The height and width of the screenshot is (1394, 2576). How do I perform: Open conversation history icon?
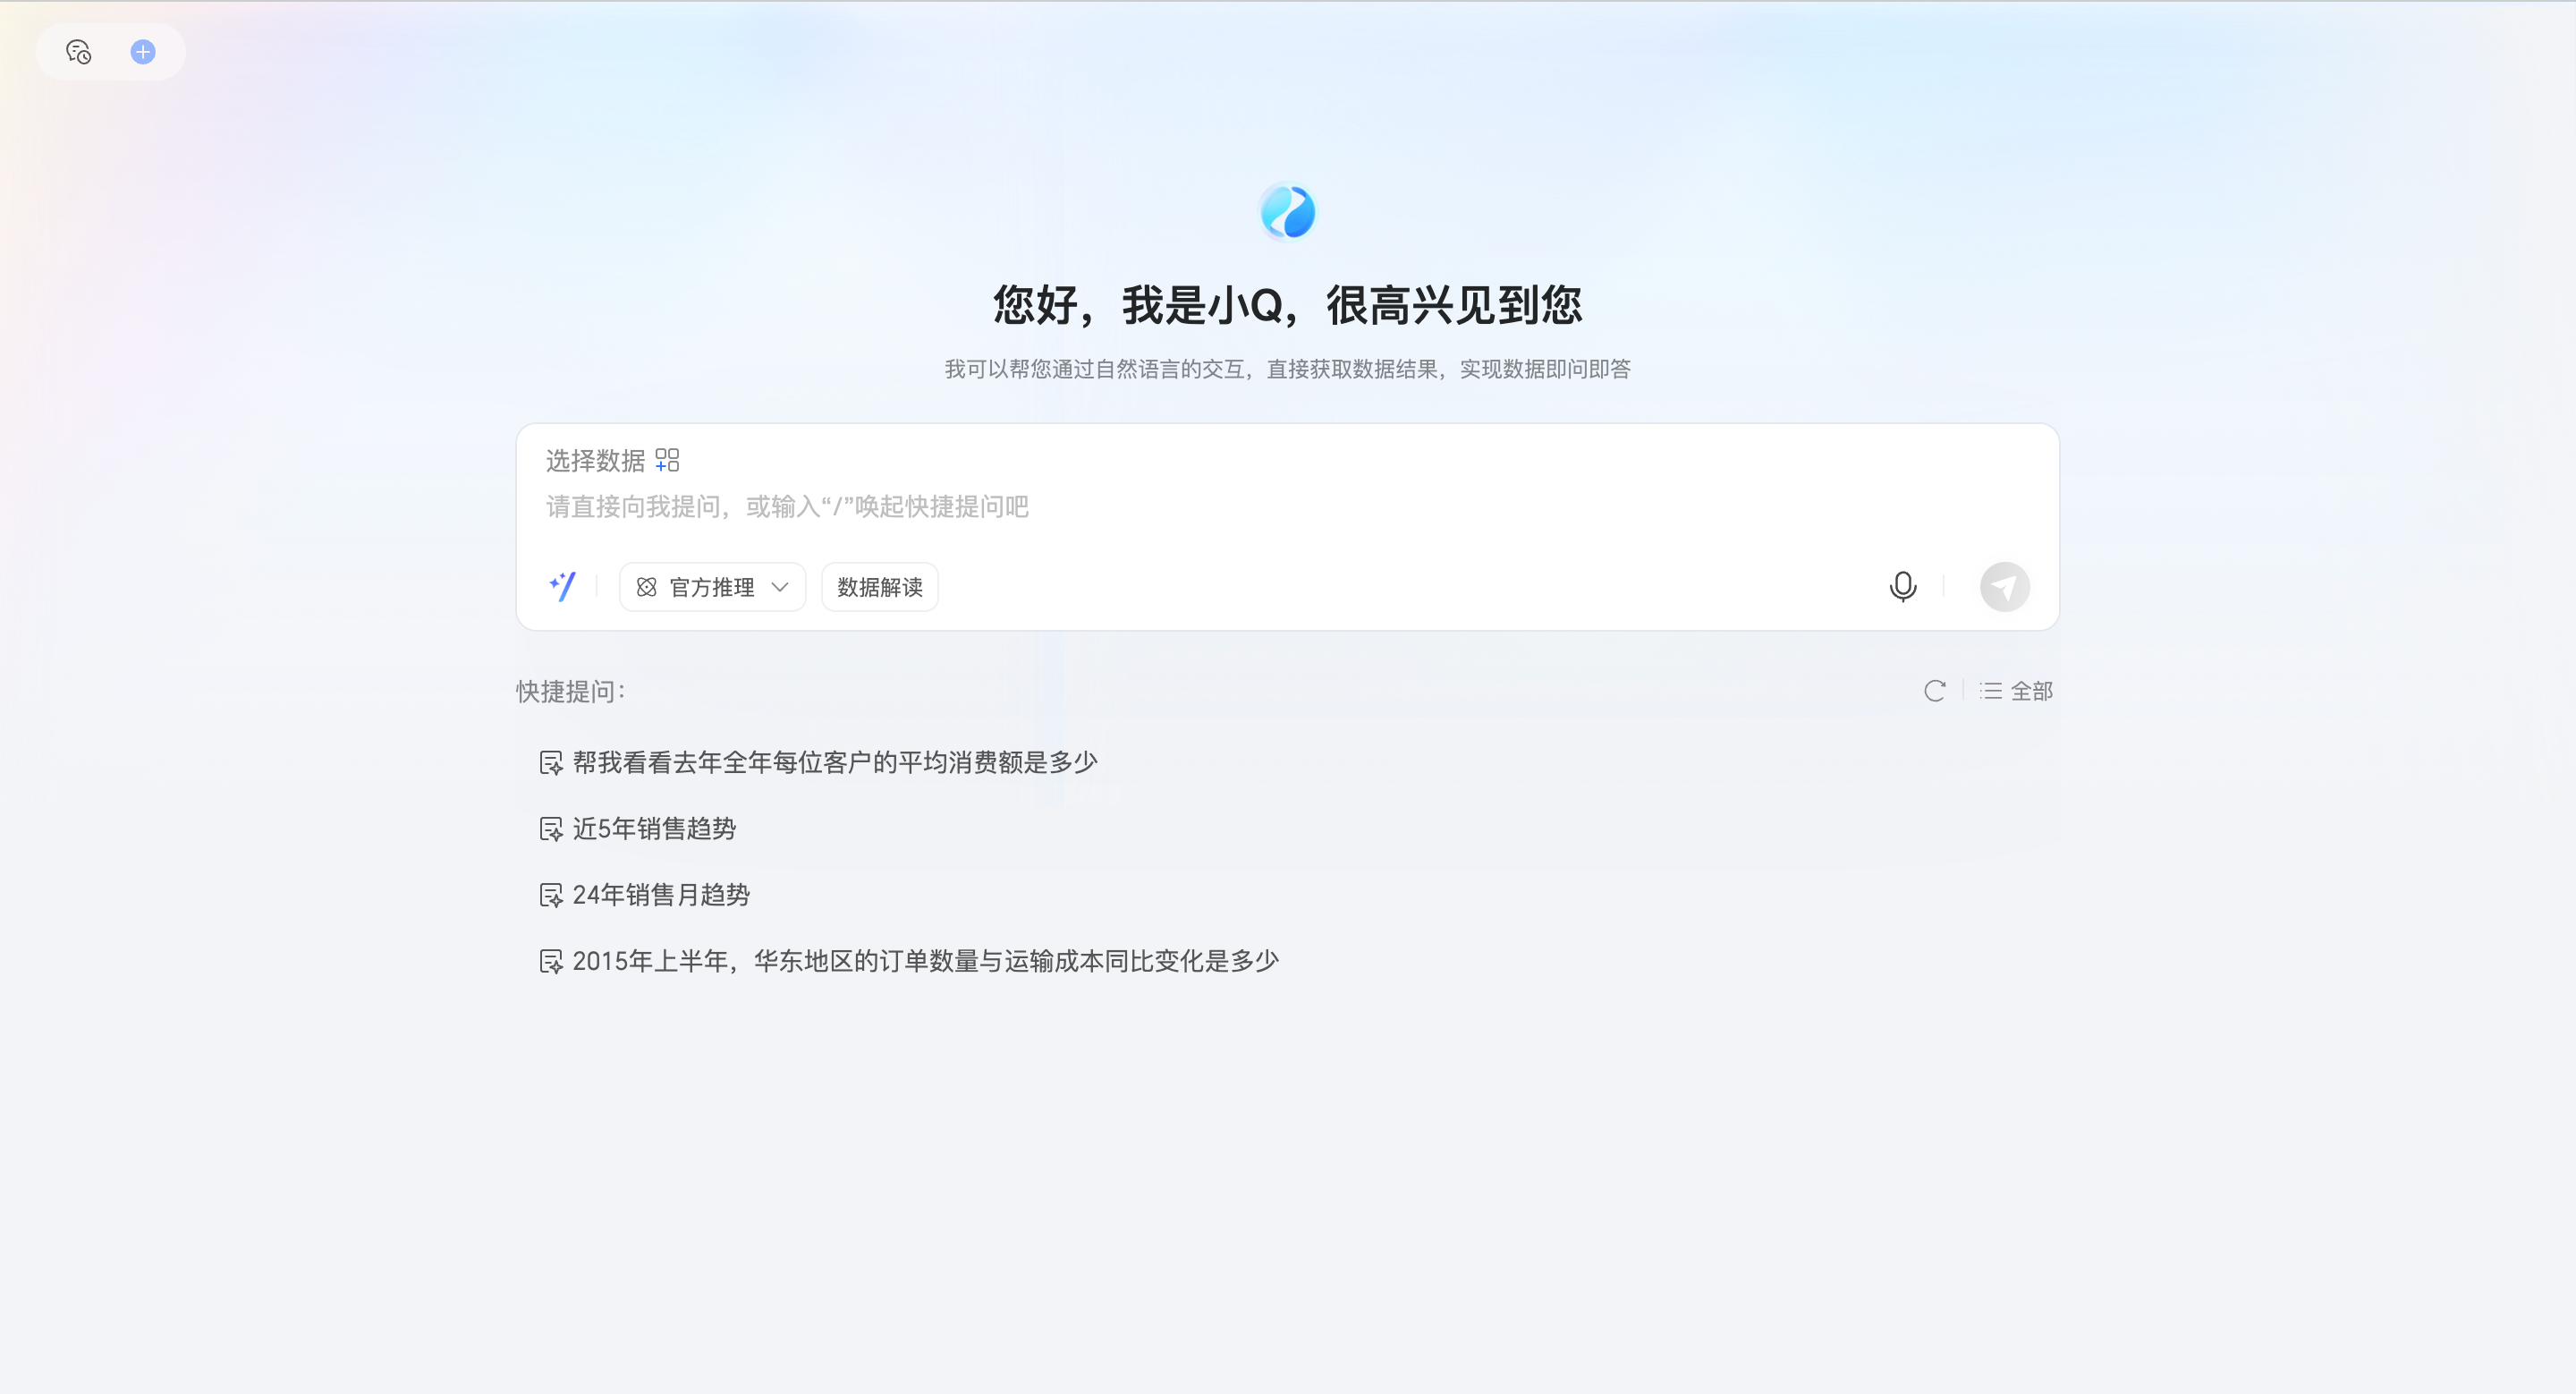(79, 52)
